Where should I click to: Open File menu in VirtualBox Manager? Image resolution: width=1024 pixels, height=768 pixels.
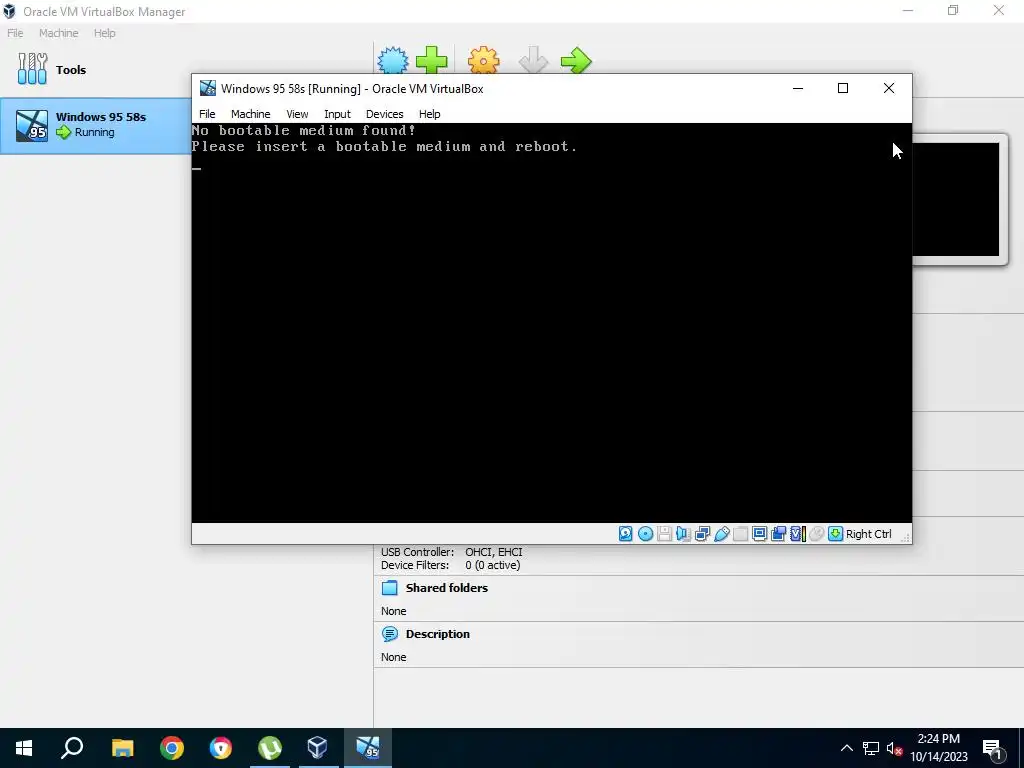coord(15,33)
